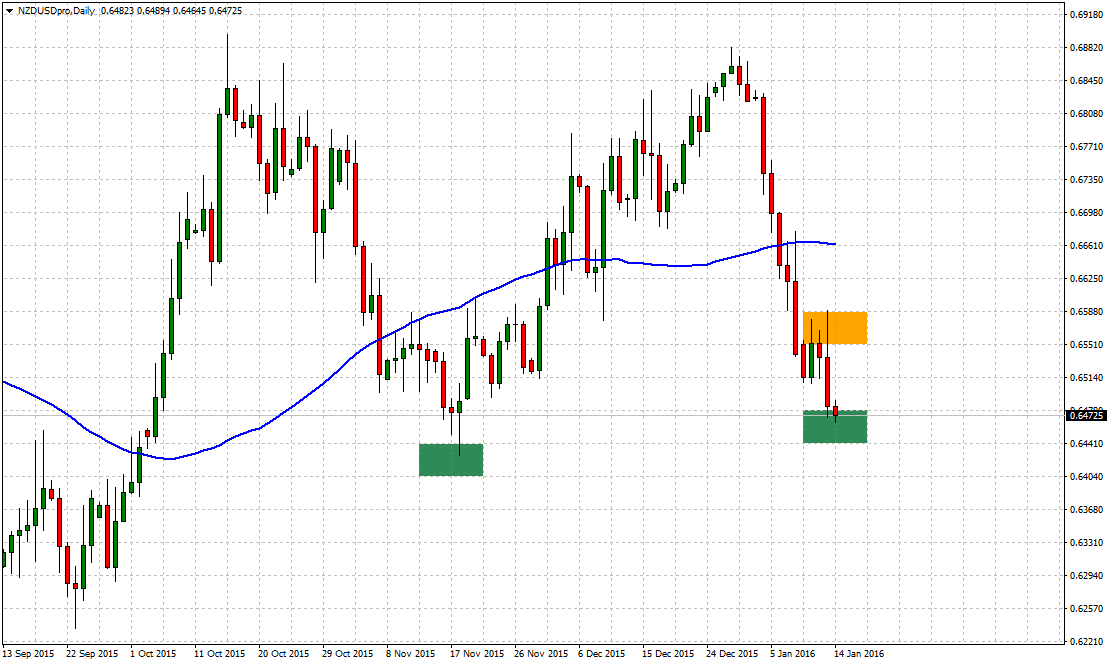Click the 5 Jan 2016 date label
This screenshot has height=665, width=1107.
(x=794, y=654)
